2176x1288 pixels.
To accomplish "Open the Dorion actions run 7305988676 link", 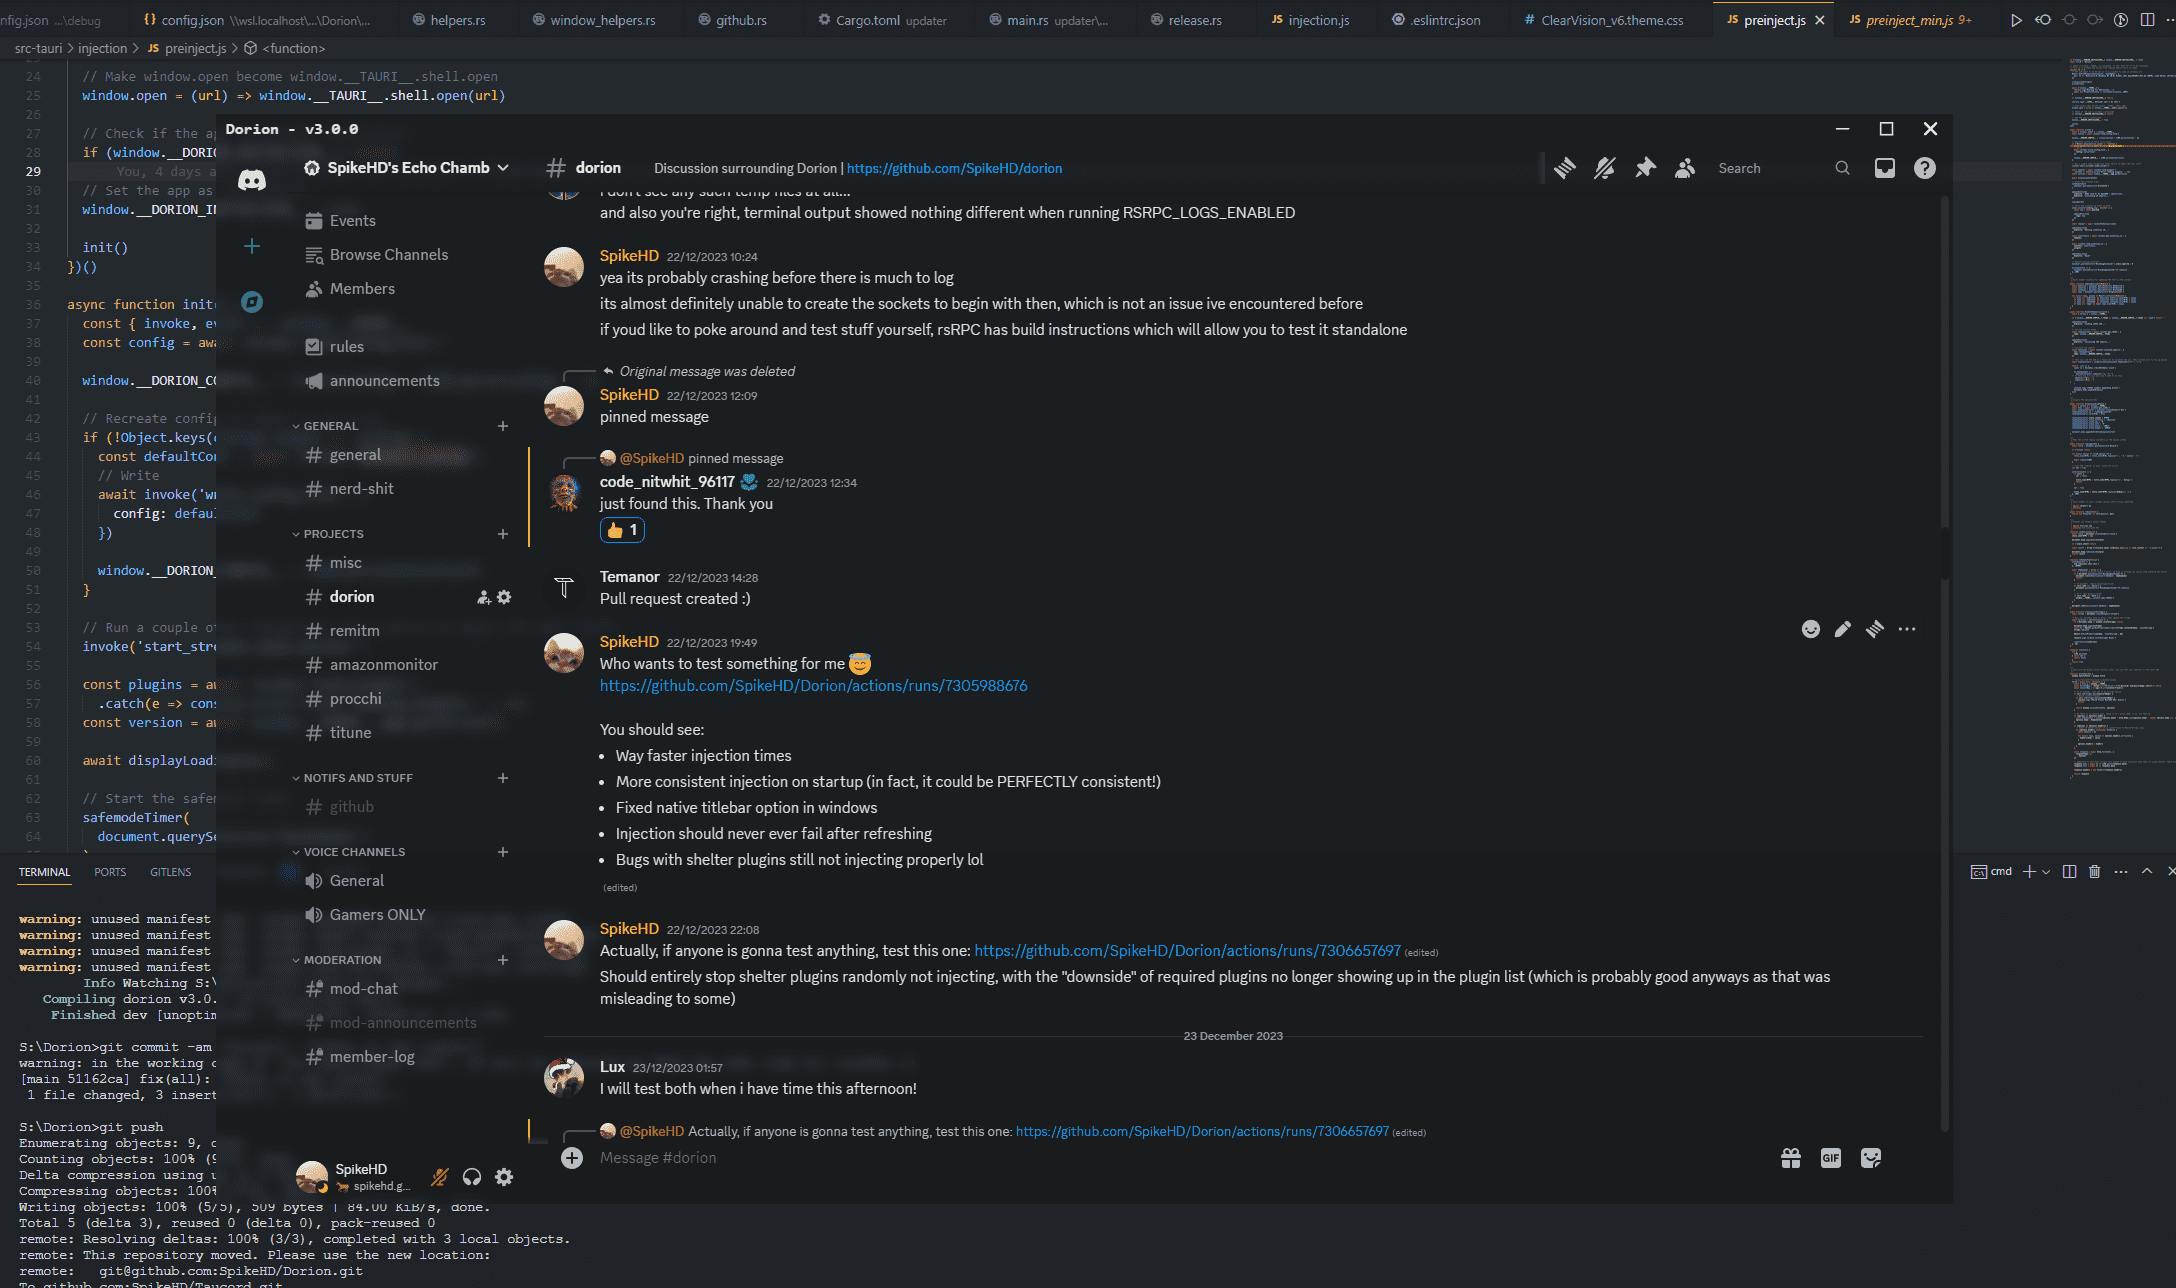I will pos(813,686).
